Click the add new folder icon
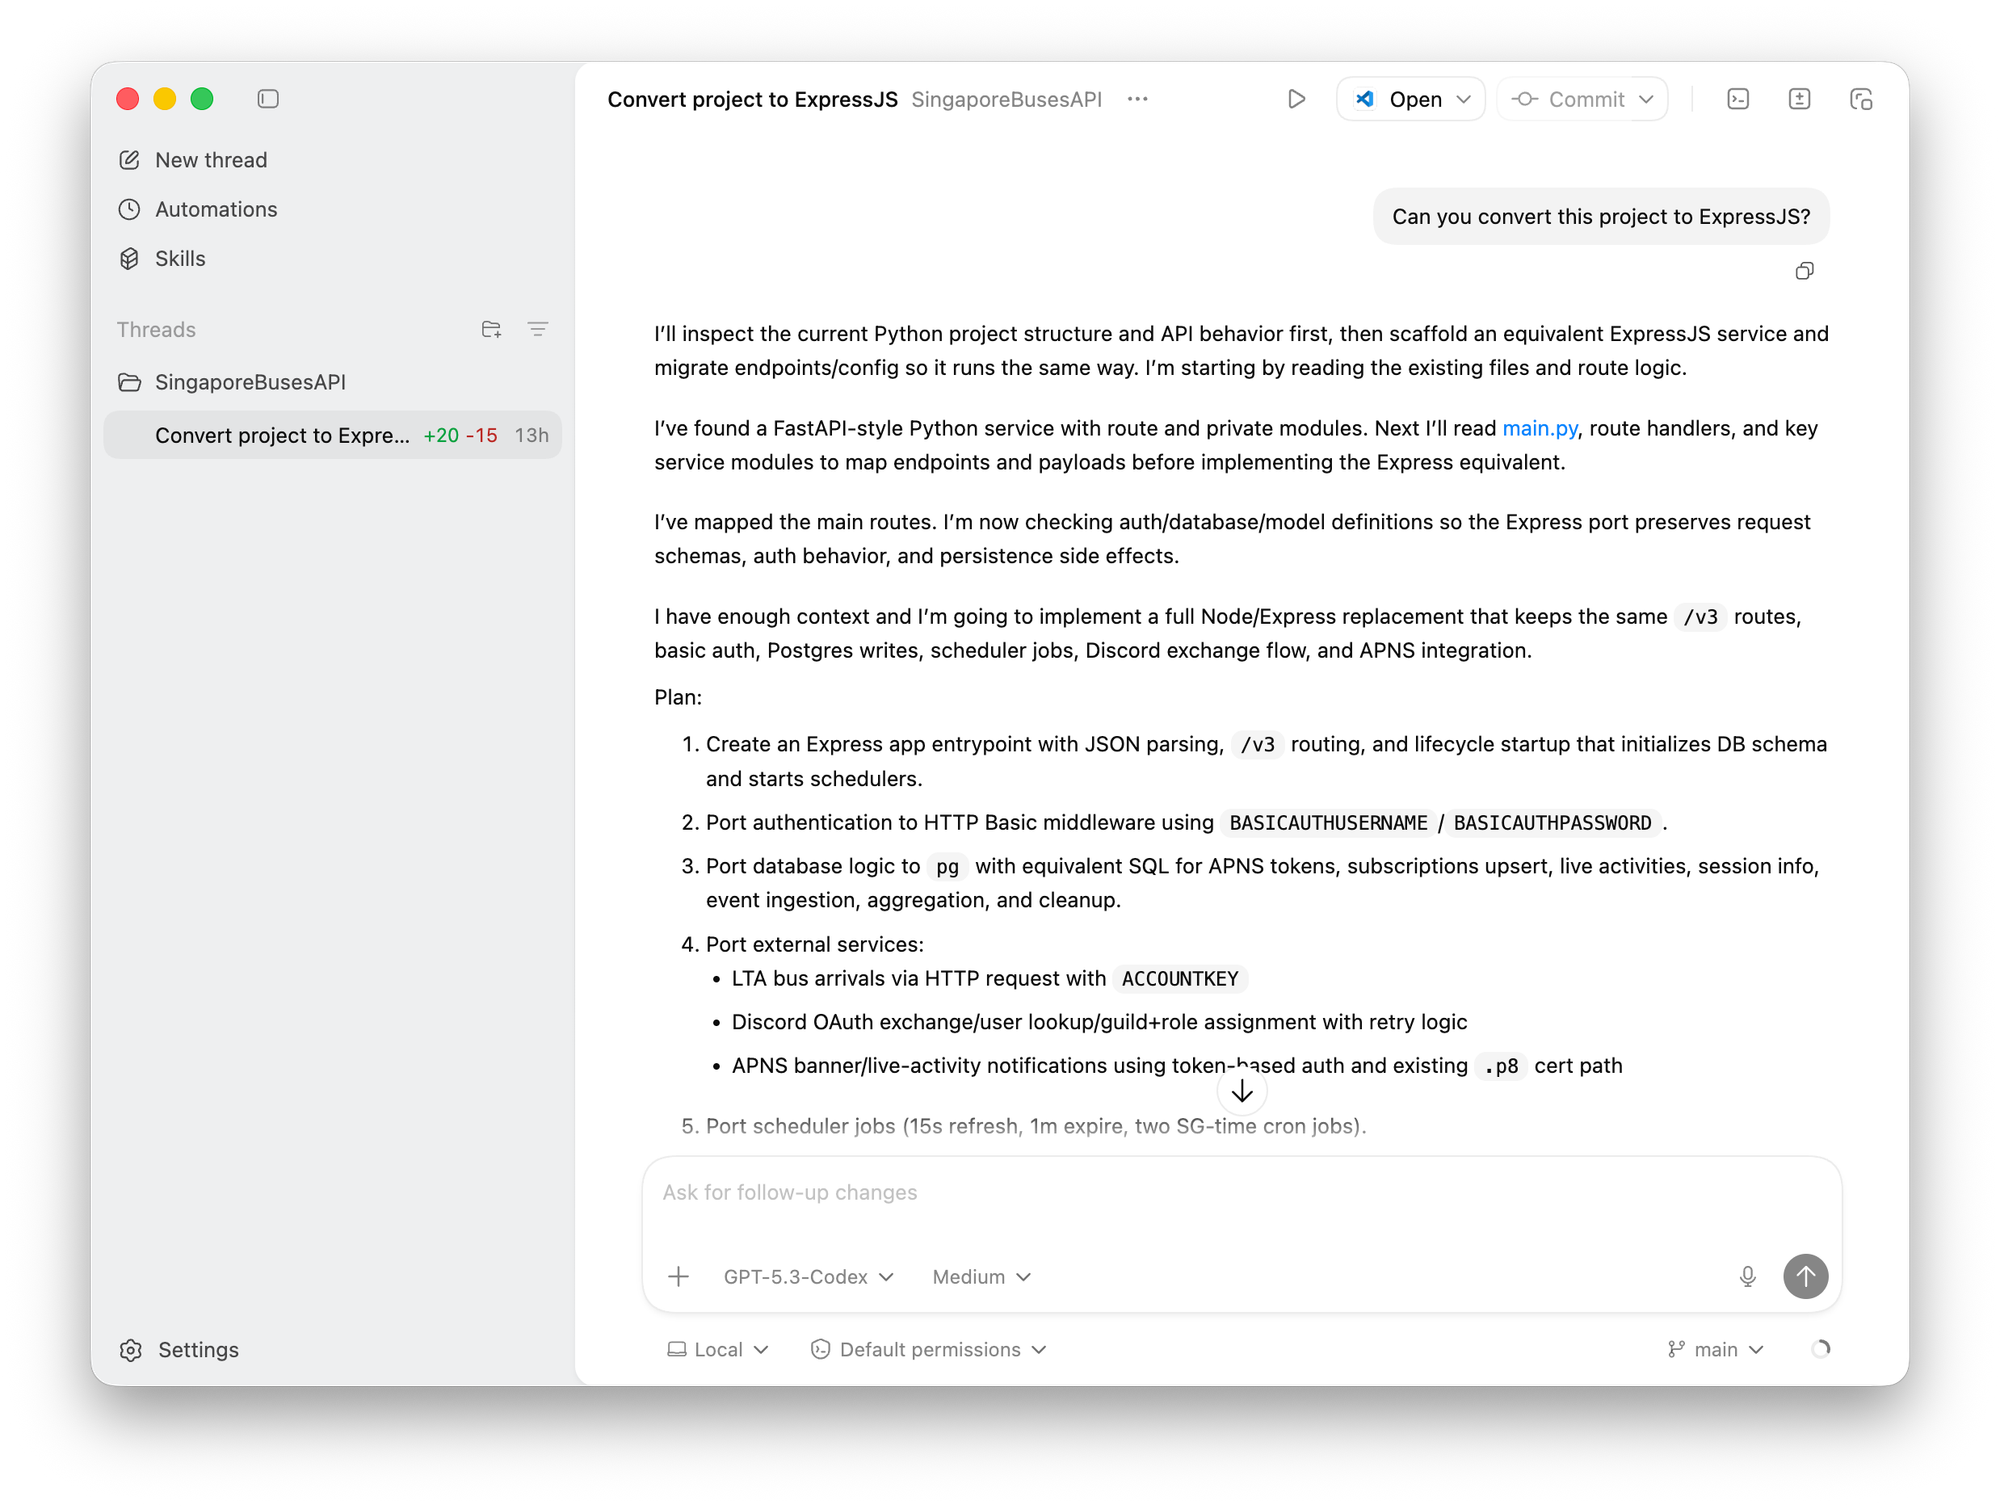The height and width of the screenshot is (1506, 2000). (x=491, y=329)
